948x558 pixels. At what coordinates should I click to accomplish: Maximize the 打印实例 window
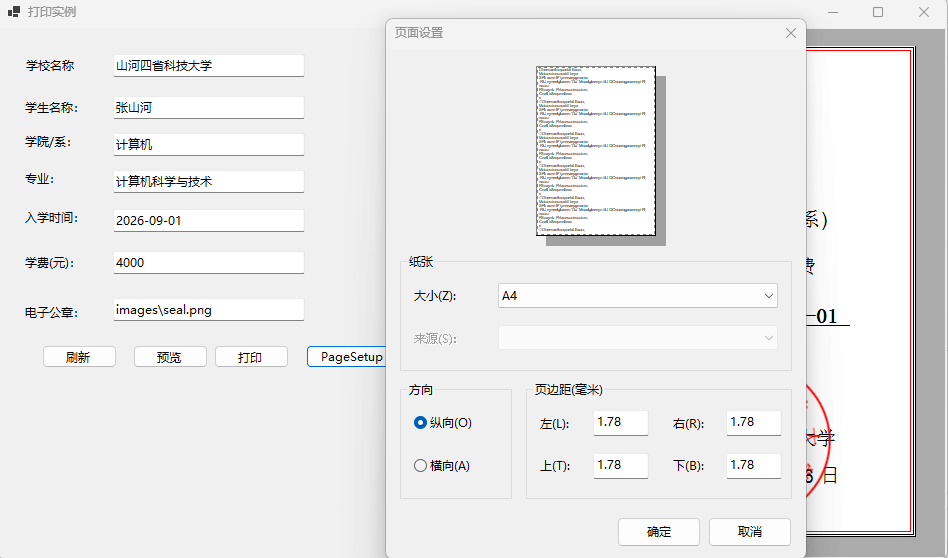878,12
